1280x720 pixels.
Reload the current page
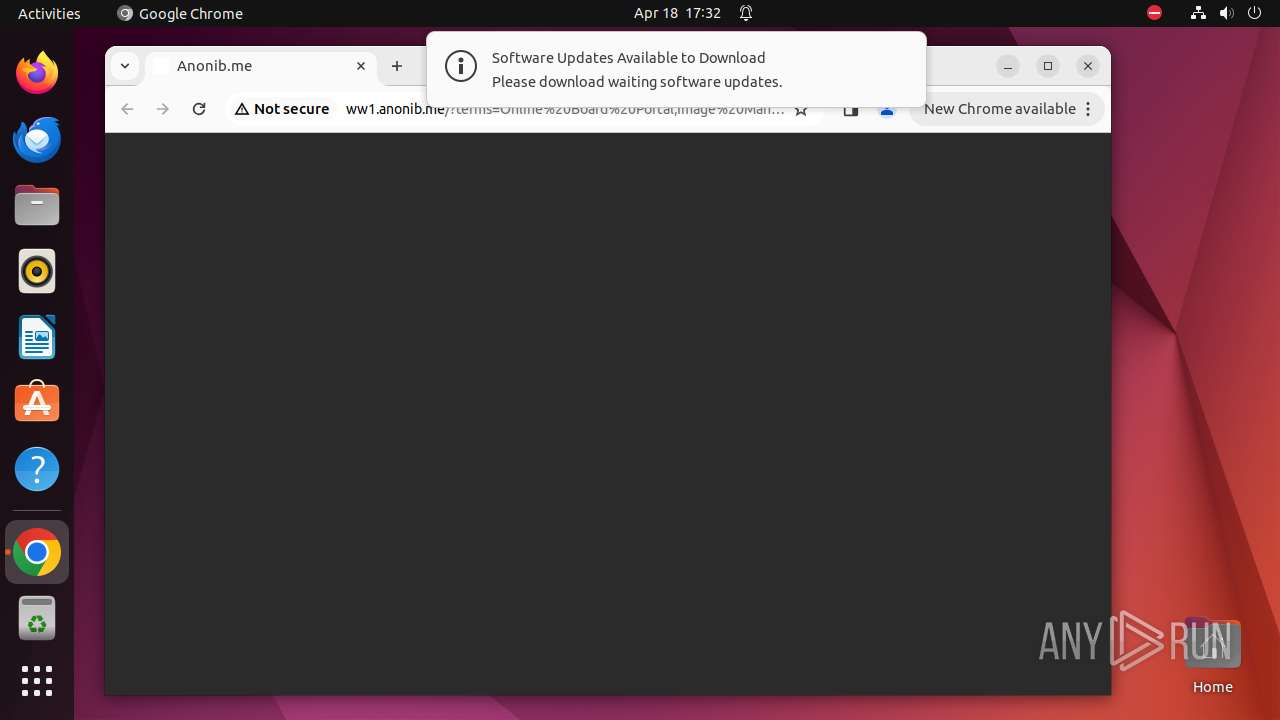pos(199,109)
